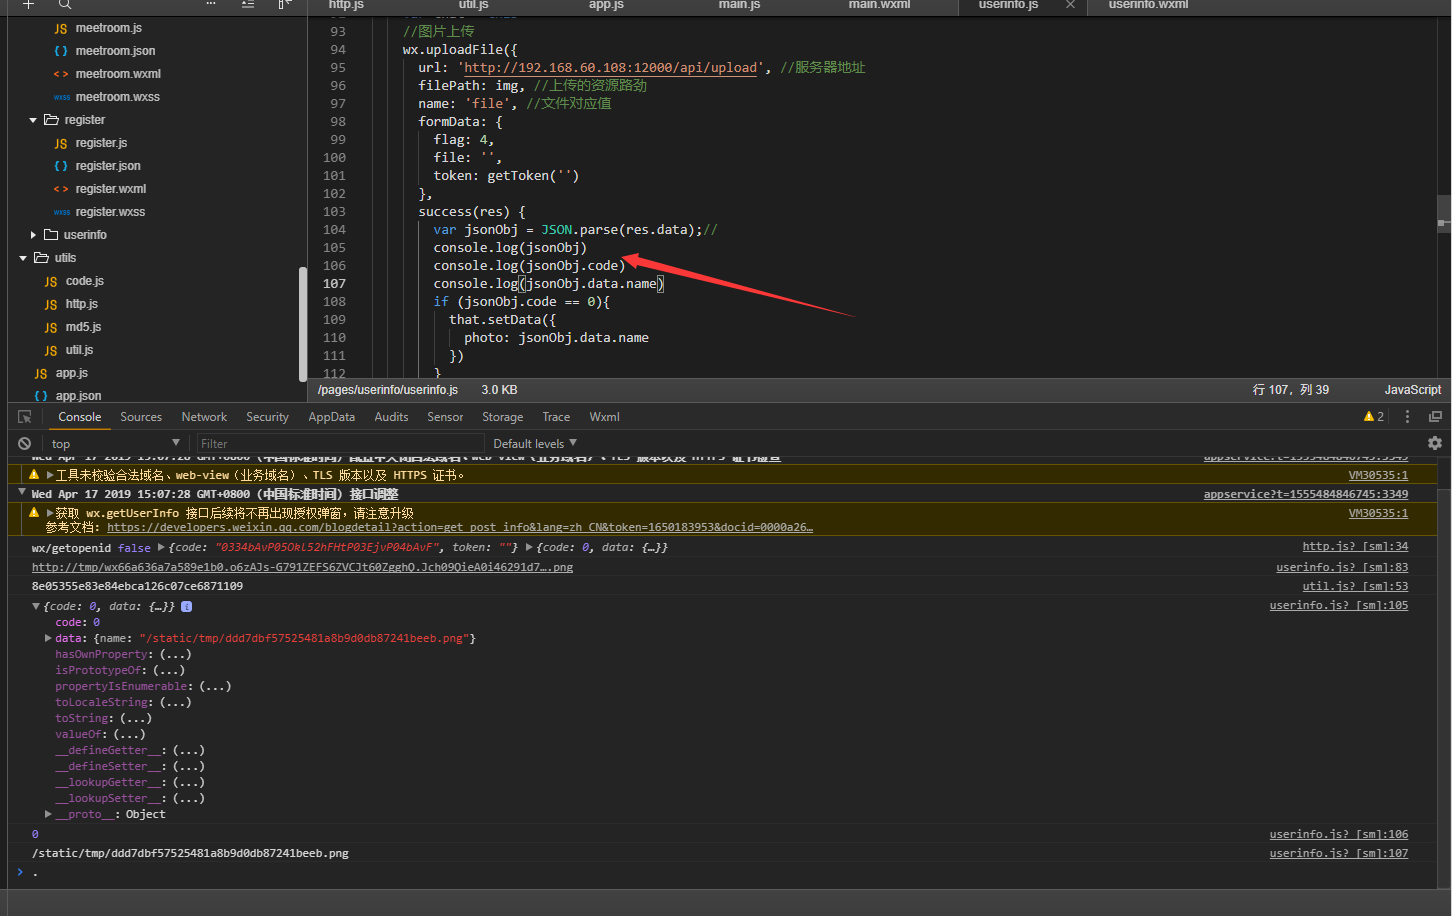
Task: Open the userinfo.wxml editor tab
Action: point(1148,5)
